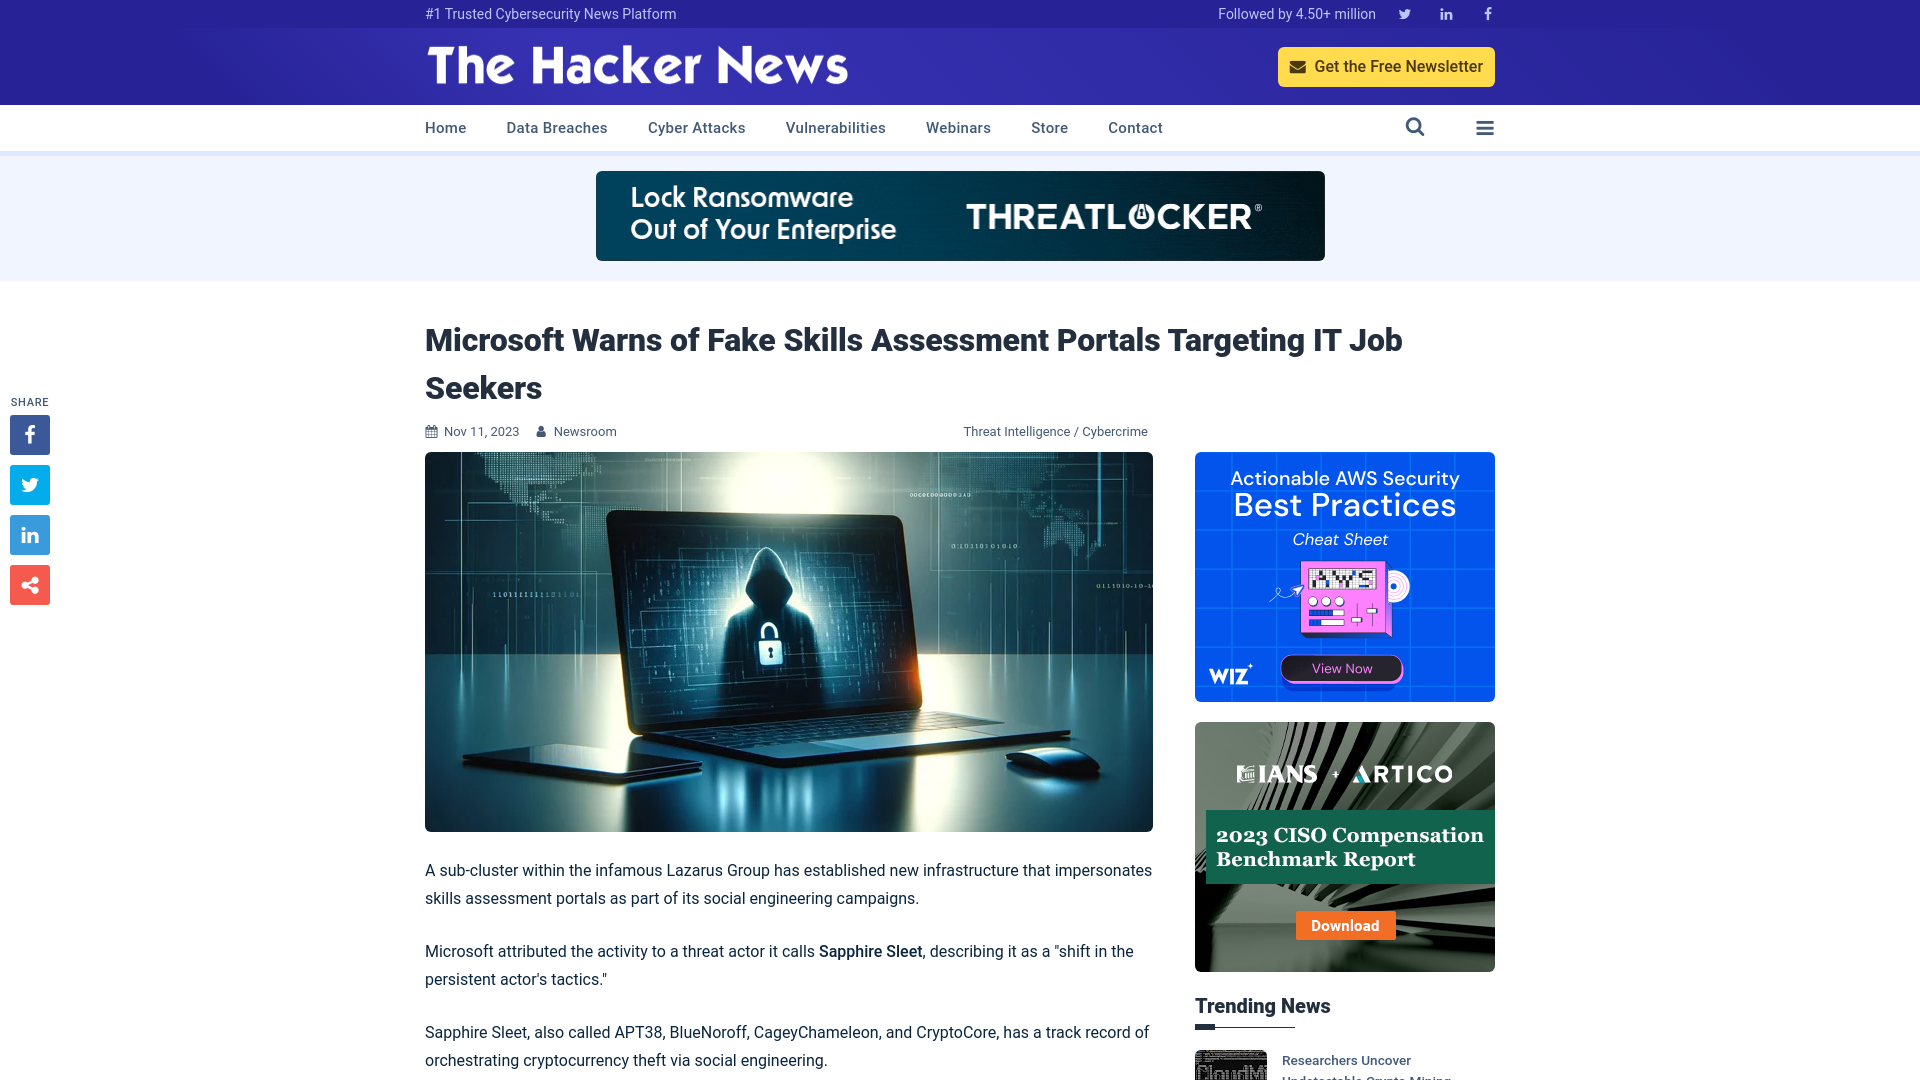Select the Vulnerabilities navigation tab

click(x=835, y=128)
